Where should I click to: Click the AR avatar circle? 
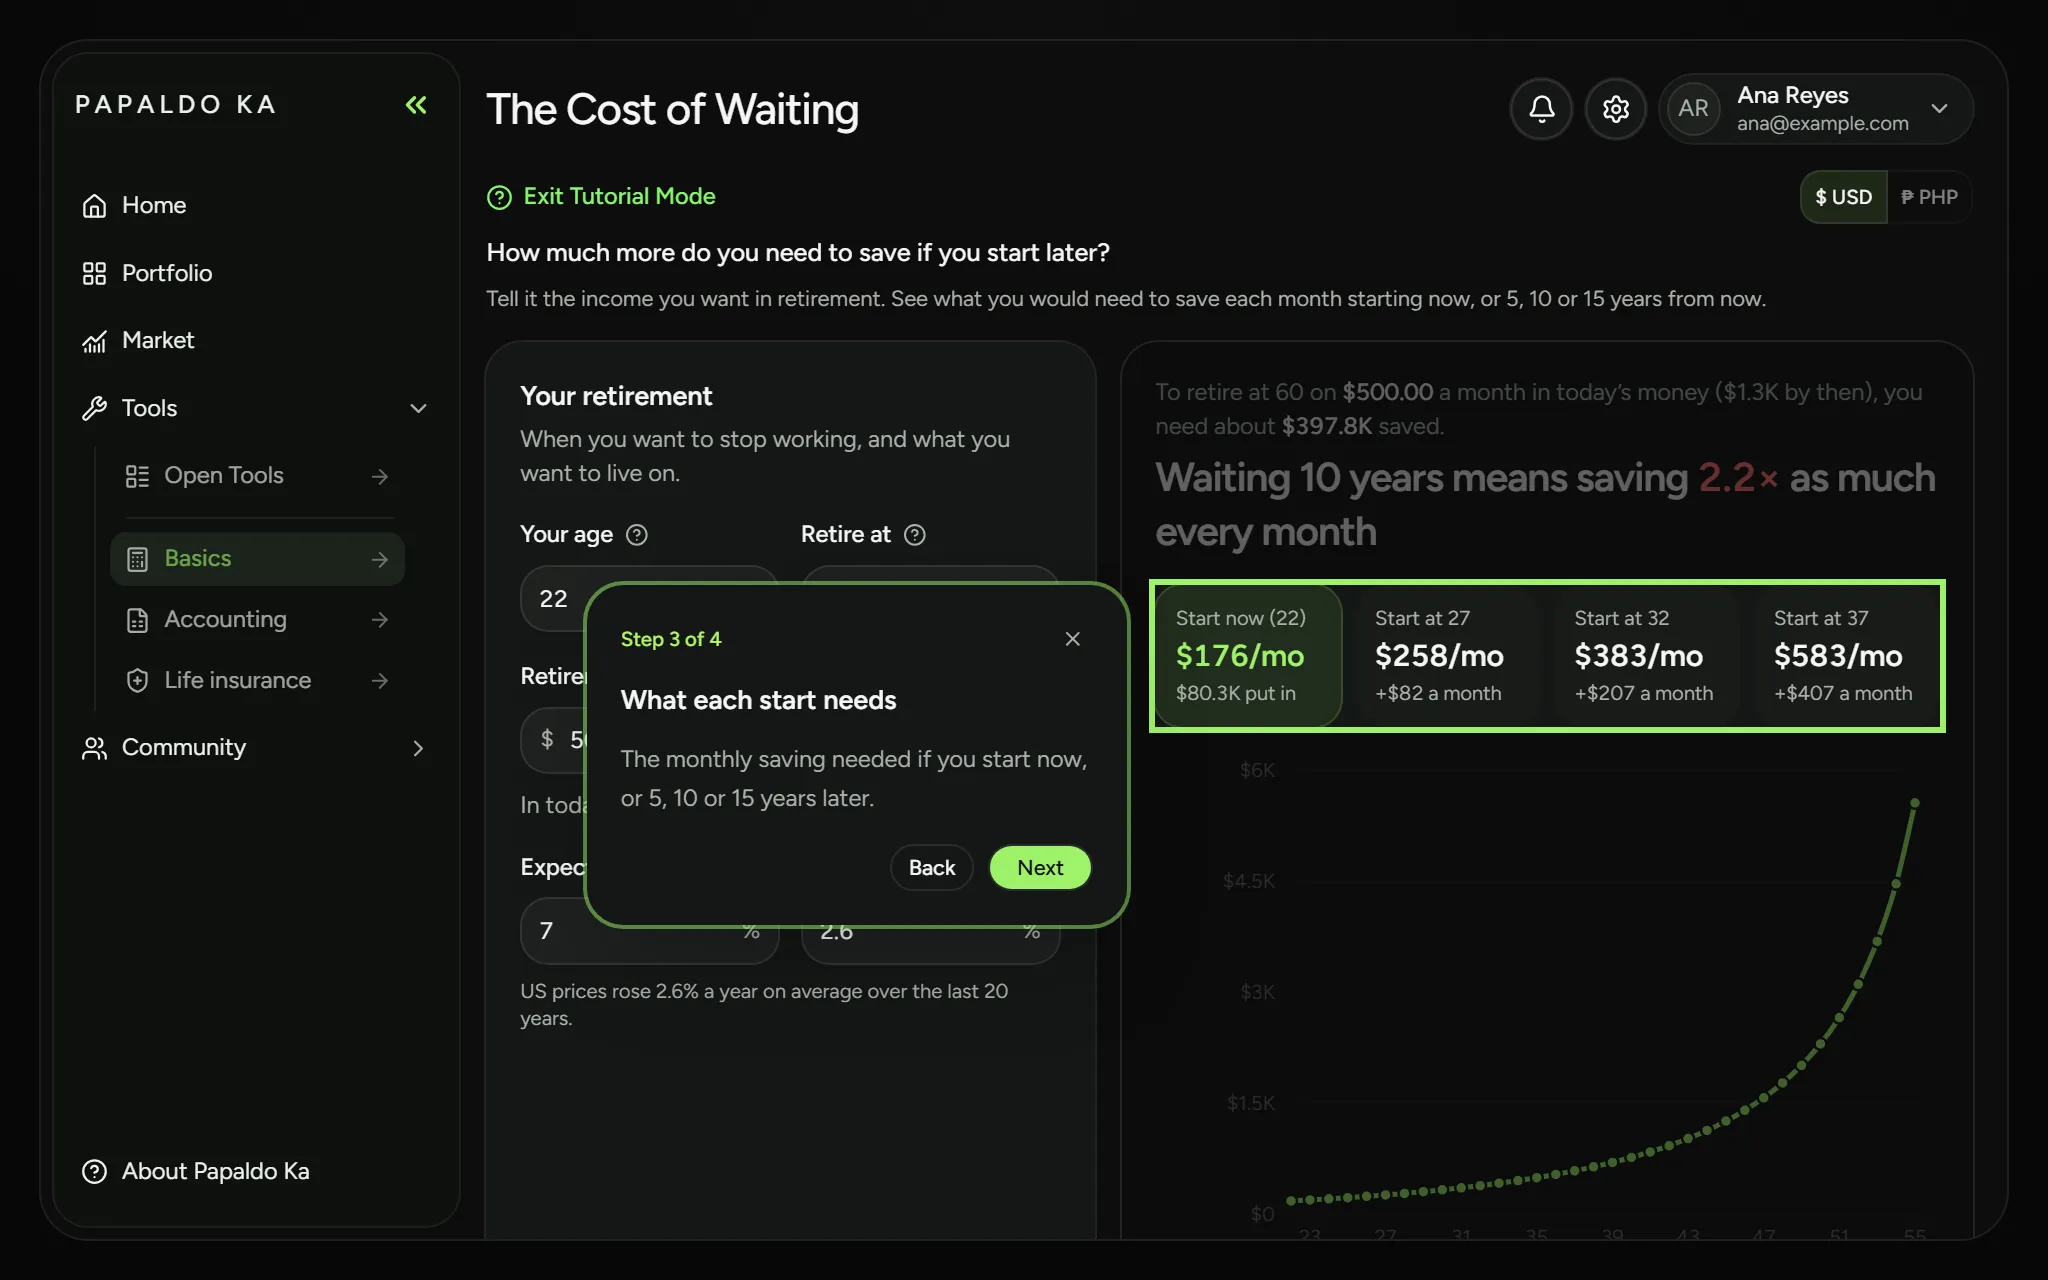click(x=1693, y=109)
